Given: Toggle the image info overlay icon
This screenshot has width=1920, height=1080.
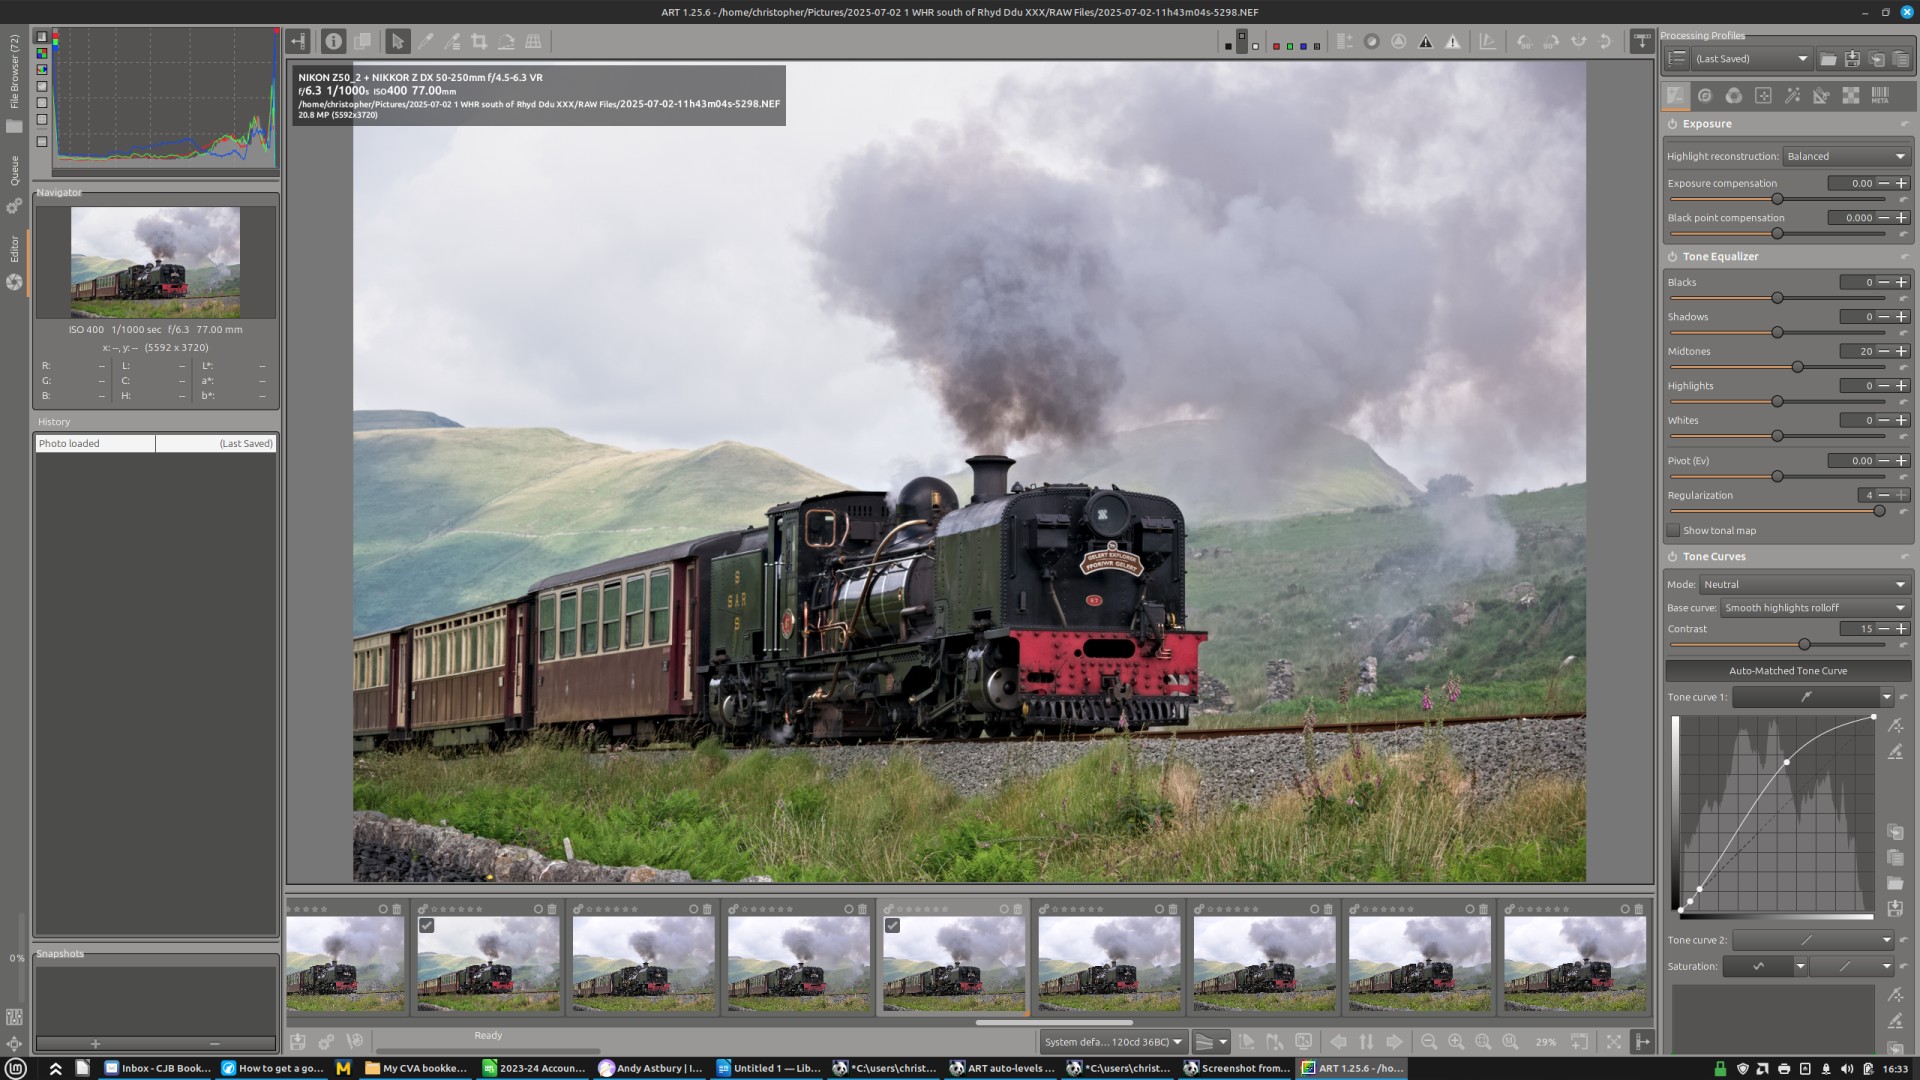Looking at the screenshot, I should click(333, 41).
